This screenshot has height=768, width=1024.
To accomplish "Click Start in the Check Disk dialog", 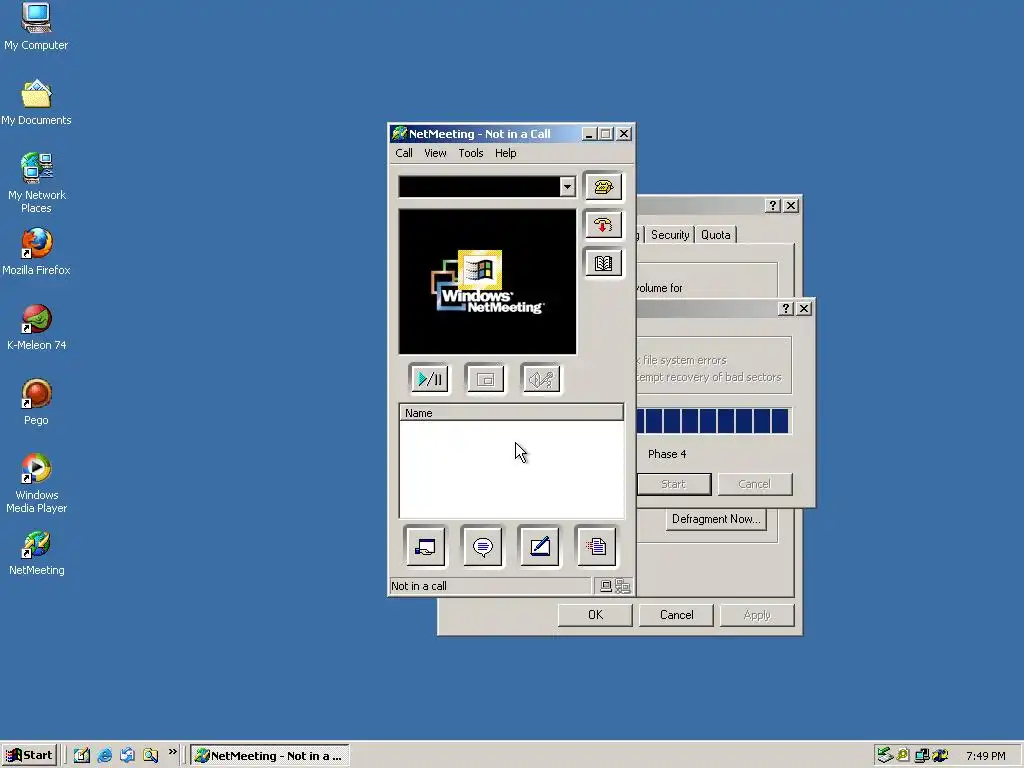I will 673,484.
